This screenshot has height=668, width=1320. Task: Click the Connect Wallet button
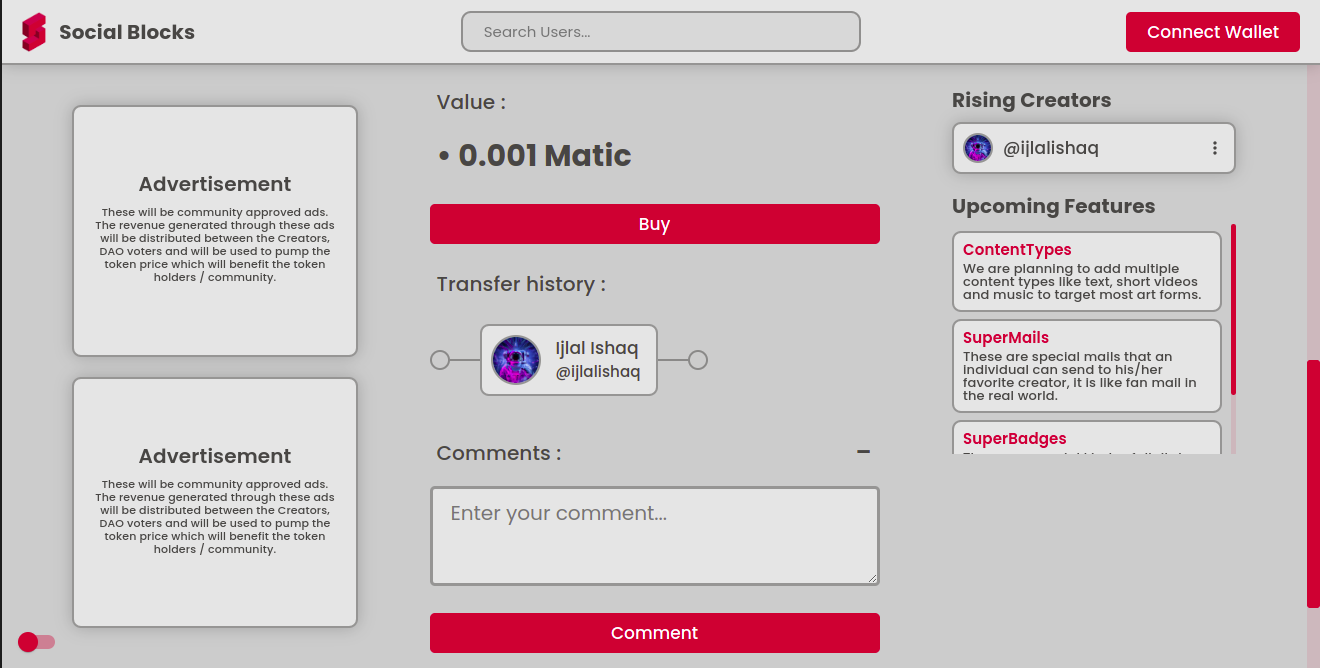click(1212, 32)
